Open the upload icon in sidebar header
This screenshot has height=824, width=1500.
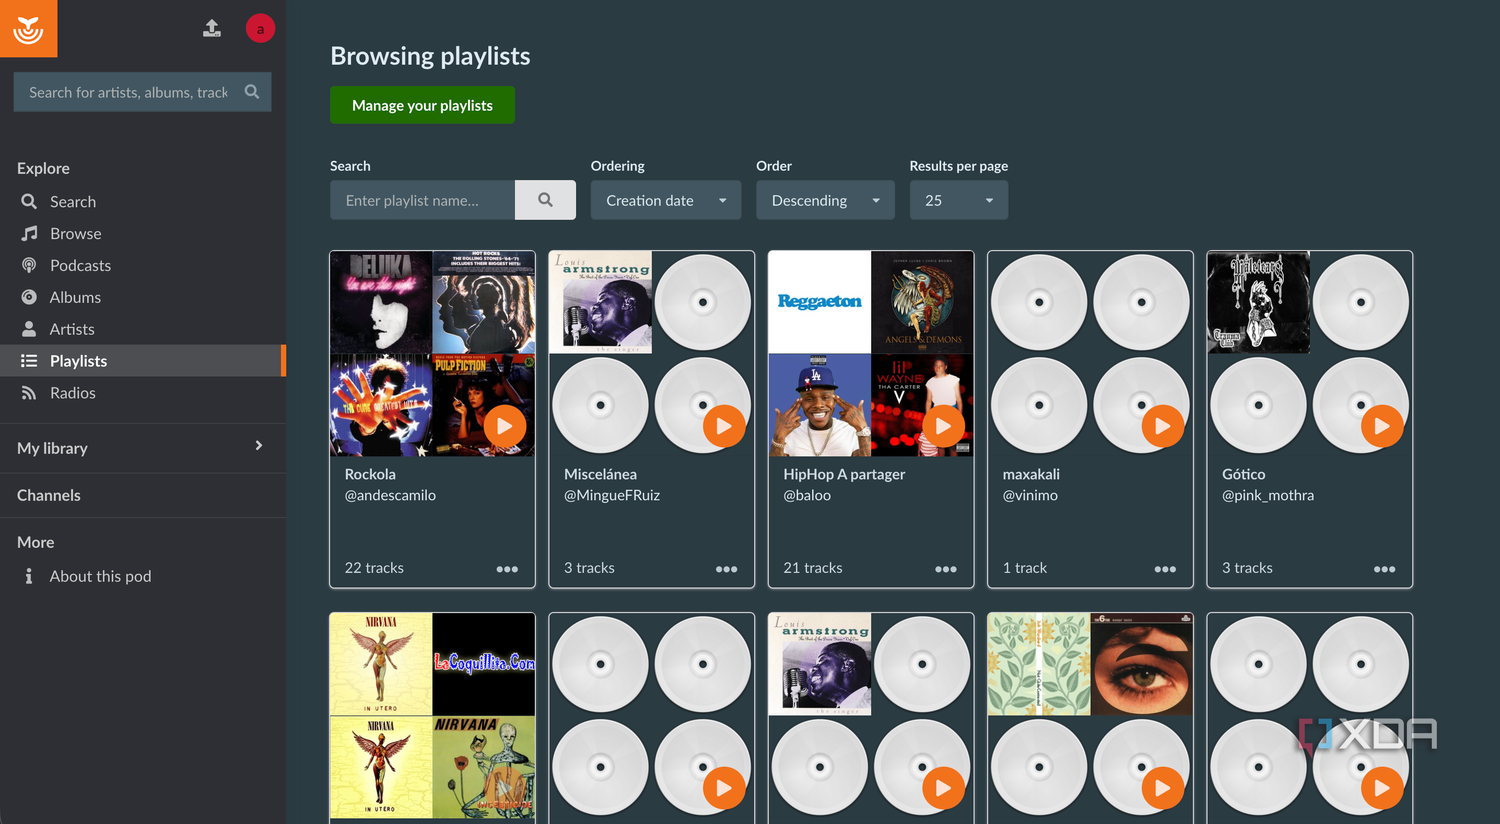212,28
